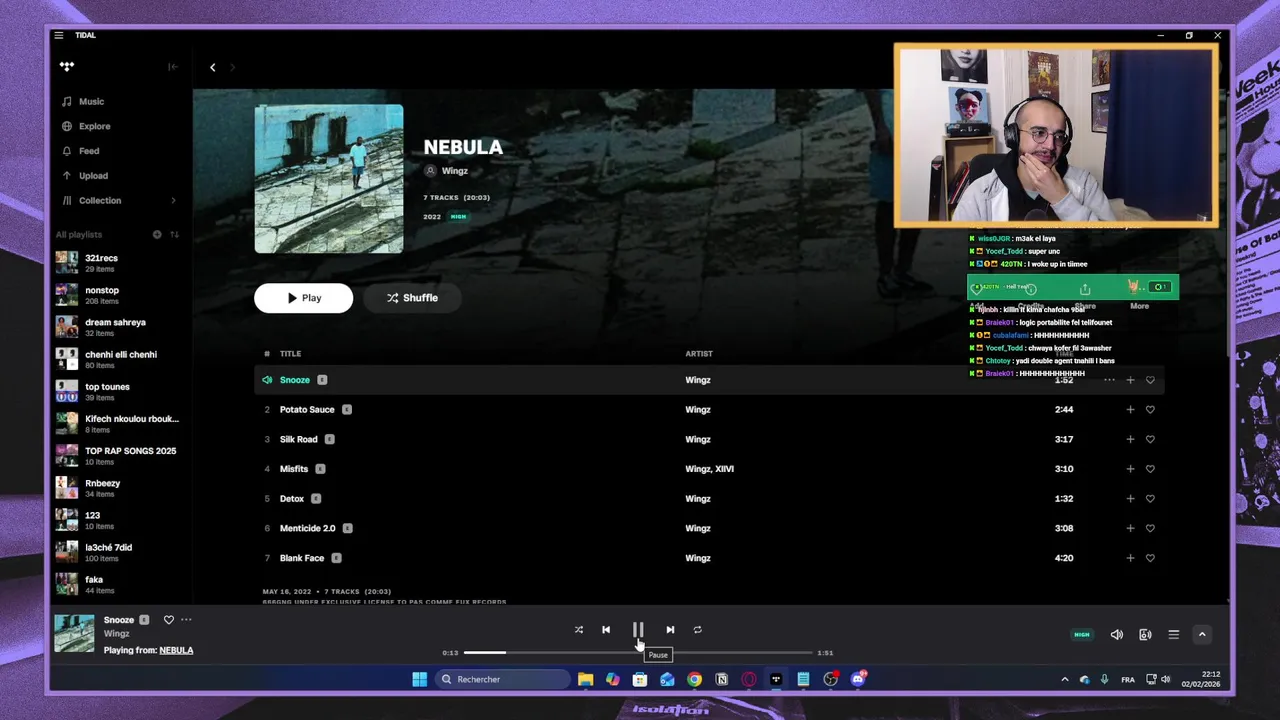
Task: Open Google Chrome from the taskbar
Action: 694,679
